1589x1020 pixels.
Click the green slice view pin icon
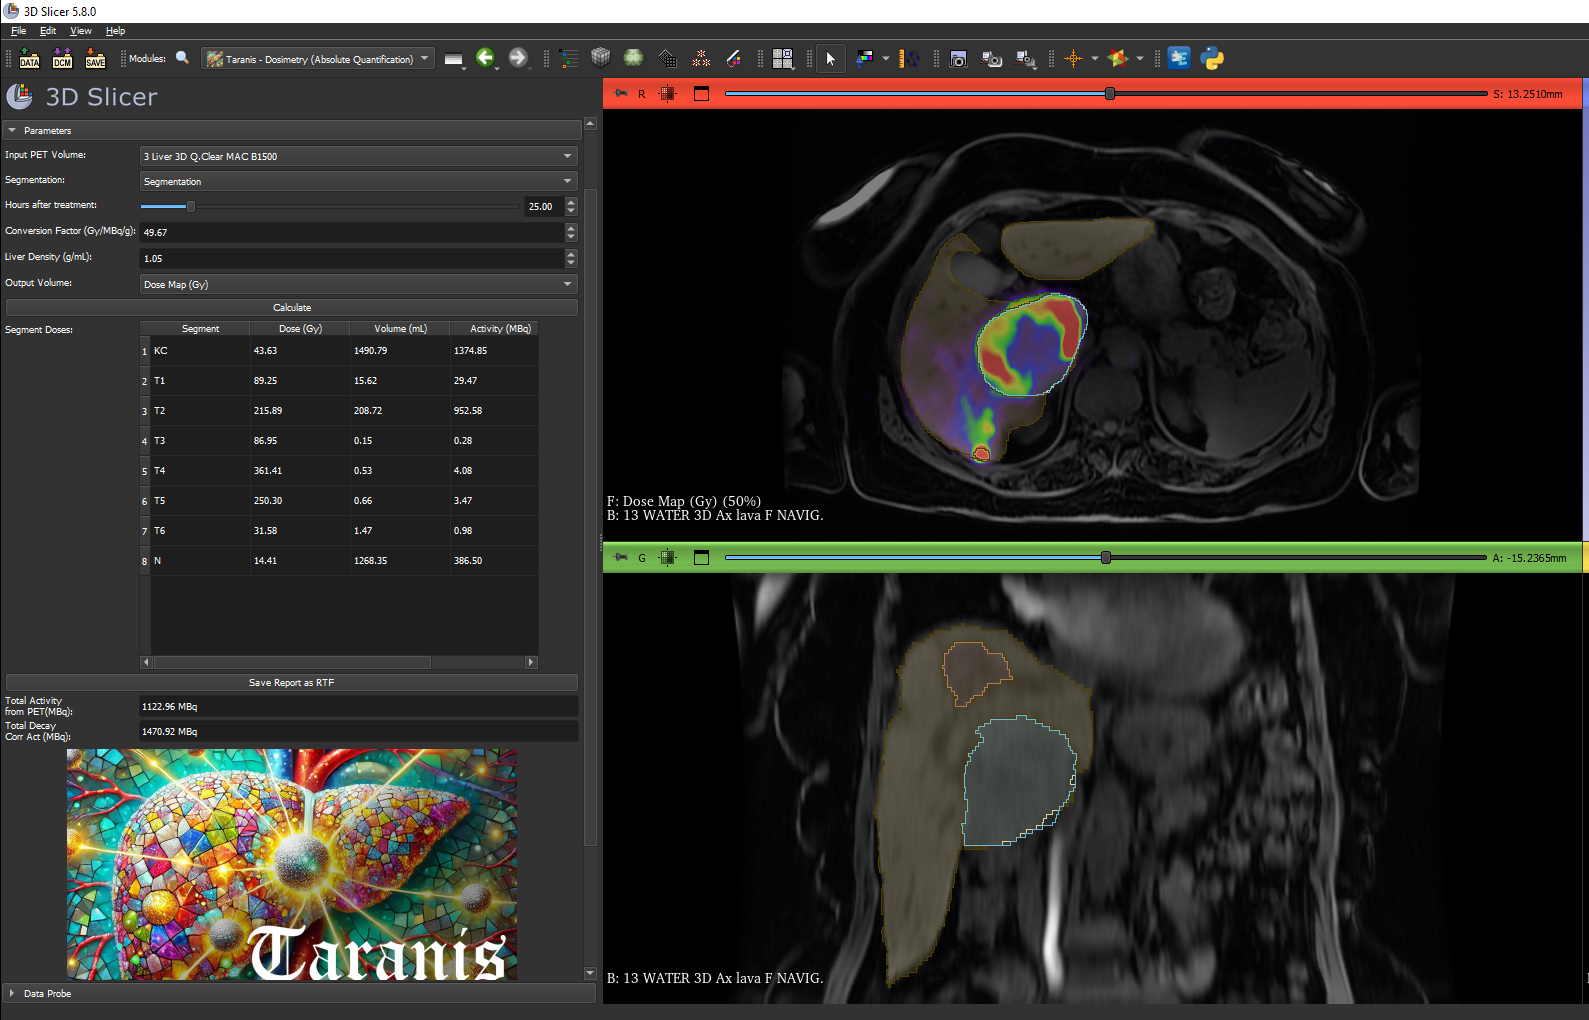point(620,558)
